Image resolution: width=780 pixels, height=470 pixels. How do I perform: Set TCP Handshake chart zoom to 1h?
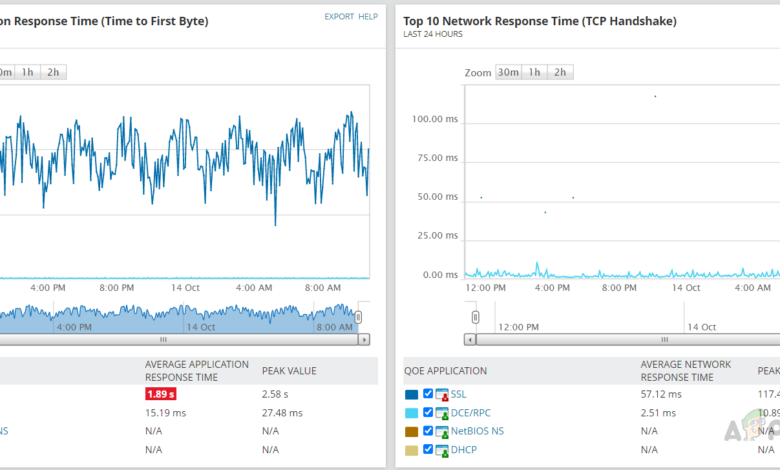[535, 72]
